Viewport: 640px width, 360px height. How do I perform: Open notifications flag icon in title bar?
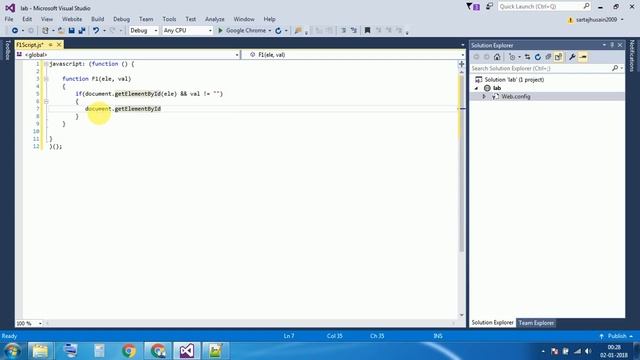[x=473, y=7]
